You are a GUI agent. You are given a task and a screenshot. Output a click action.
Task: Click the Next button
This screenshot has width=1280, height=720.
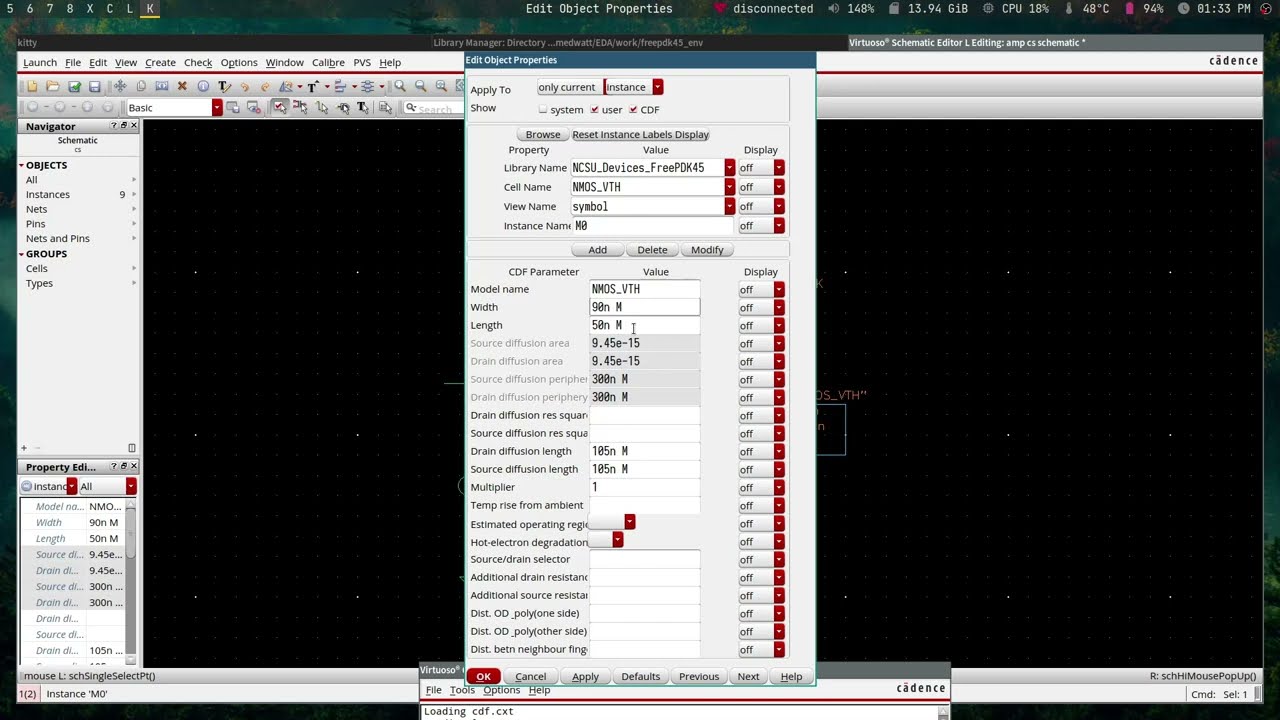pyautogui.click(x=748, y=676)
